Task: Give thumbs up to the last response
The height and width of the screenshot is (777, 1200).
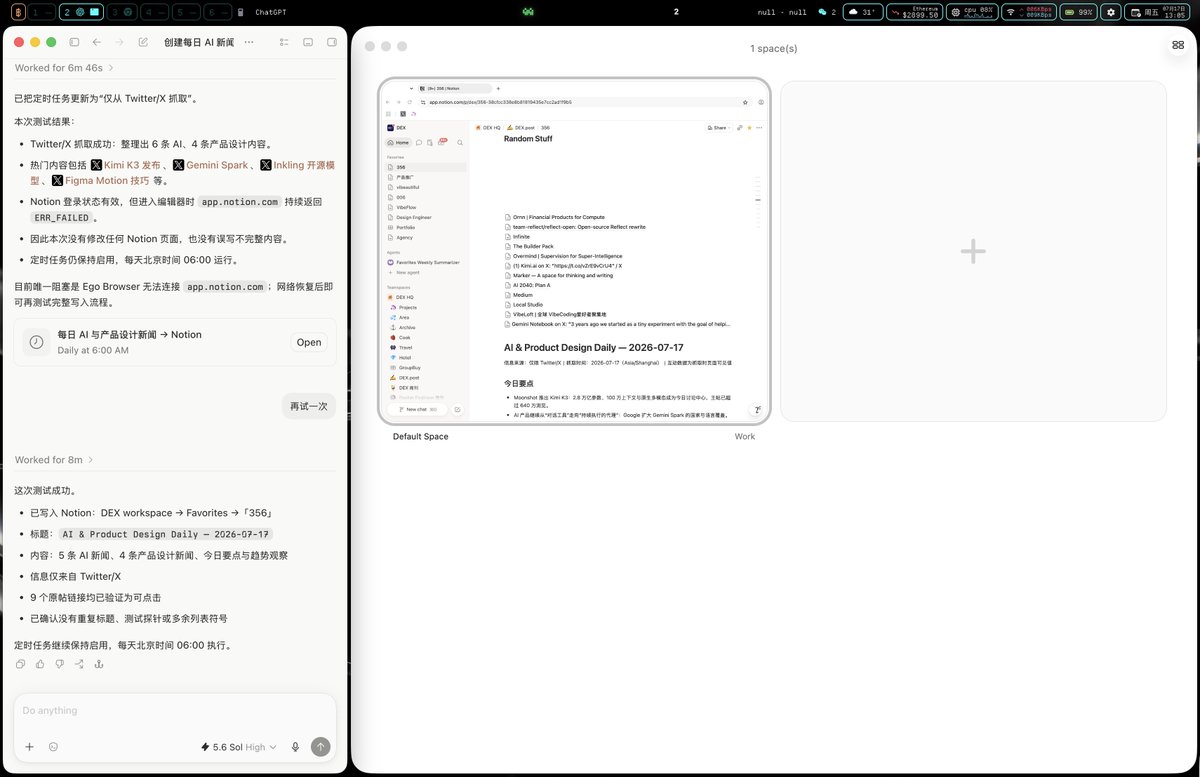Action: click(x=40, y=664)
